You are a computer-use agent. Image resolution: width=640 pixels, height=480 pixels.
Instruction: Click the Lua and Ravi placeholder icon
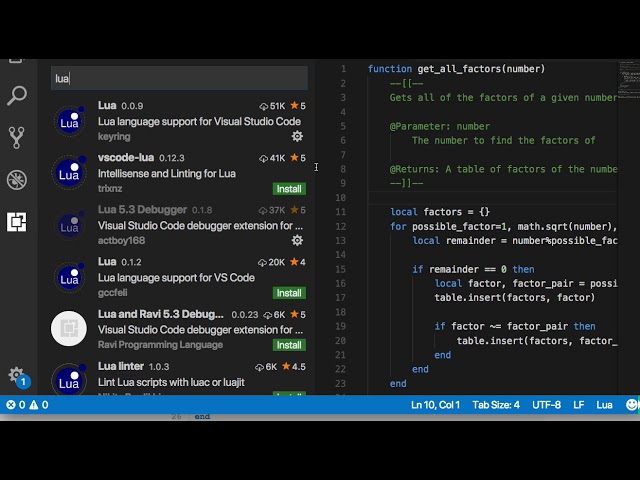pos(69,329)
